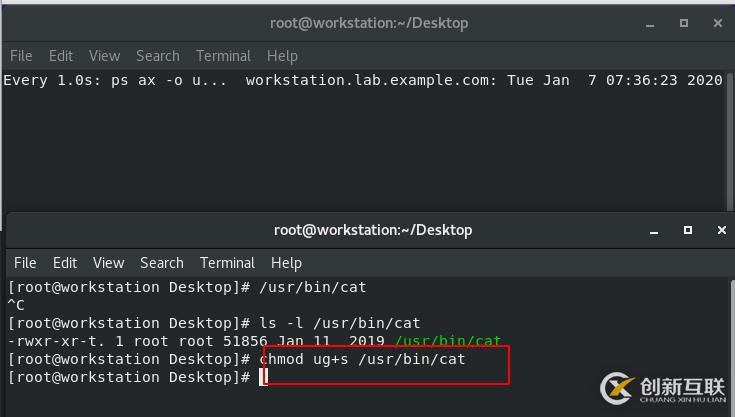Maximize the front terminal window
The width and height of the screenshot is (735, 417).
[688, 230]
